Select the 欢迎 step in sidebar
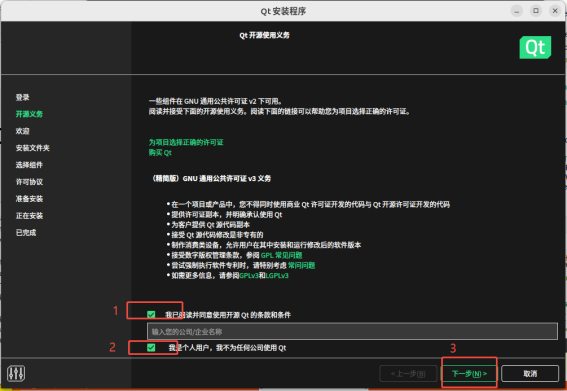Screen dimensions: 567x391 [22, 131]
